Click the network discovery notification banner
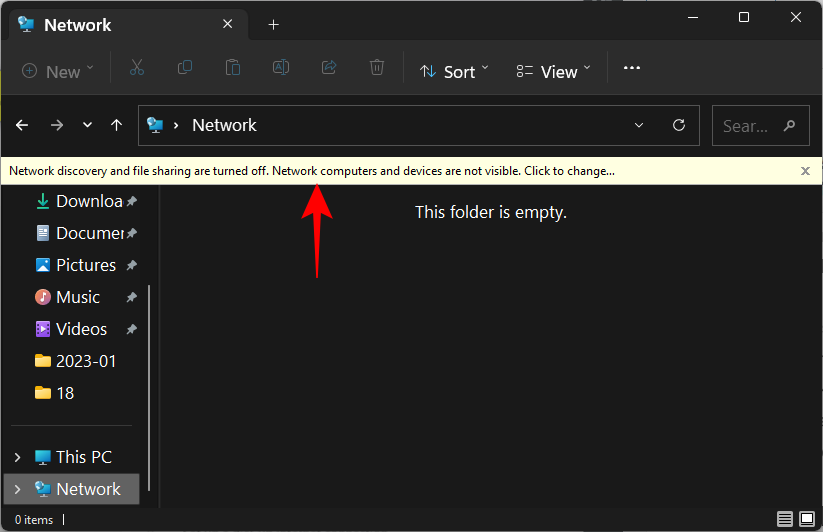 pos(312,171)
